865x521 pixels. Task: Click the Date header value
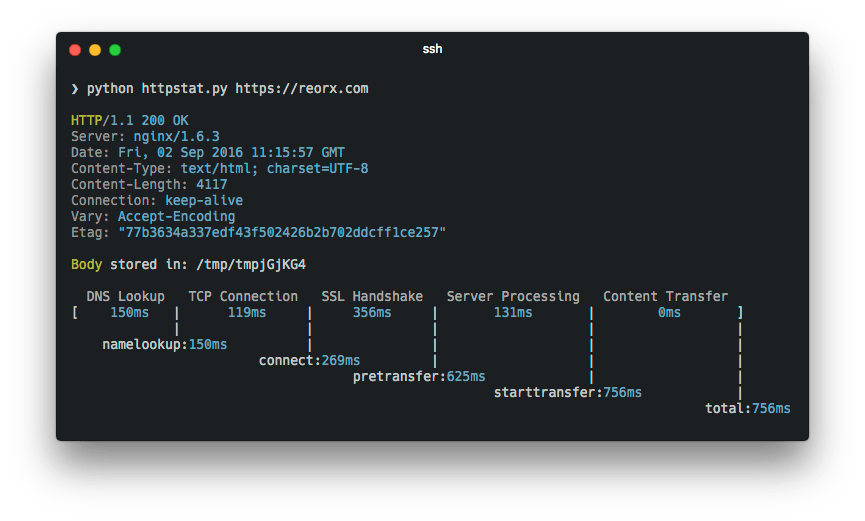point(231,152)
